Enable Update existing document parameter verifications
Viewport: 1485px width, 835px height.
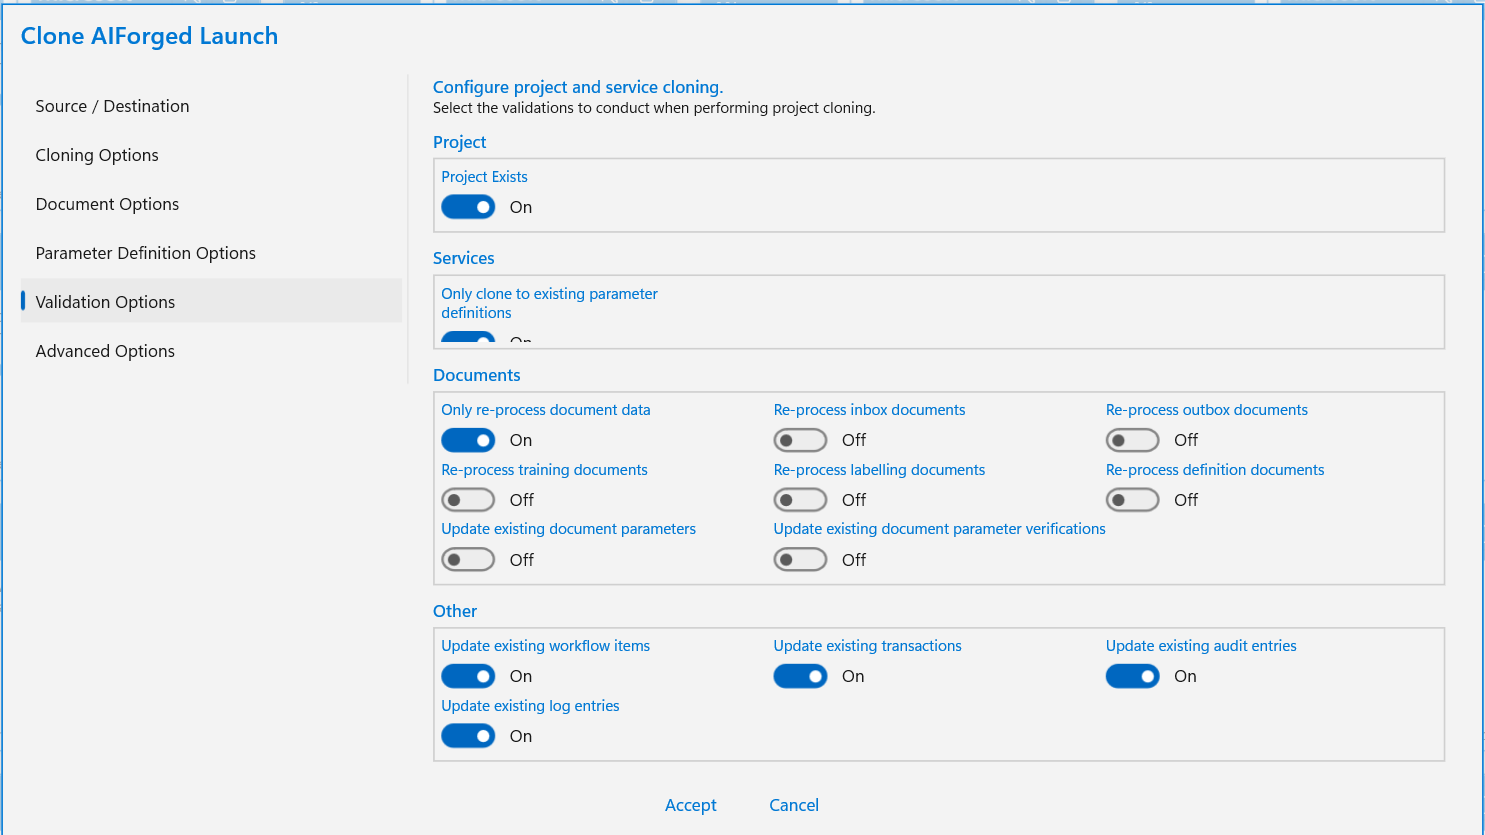pyautogui.click(x=800, y=560)
